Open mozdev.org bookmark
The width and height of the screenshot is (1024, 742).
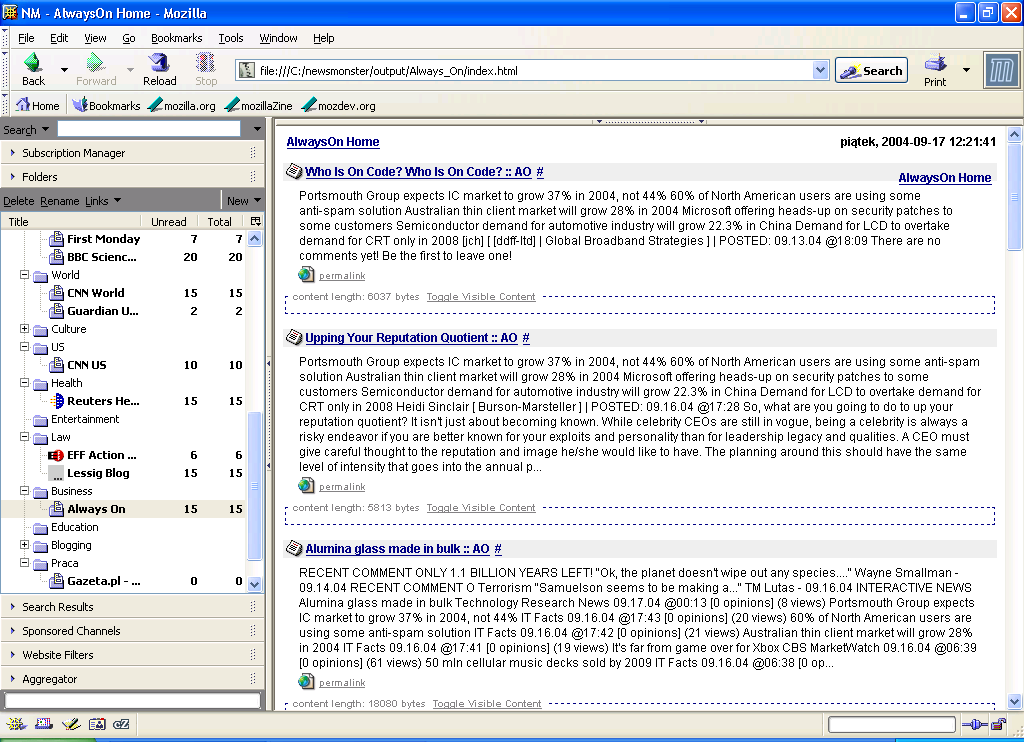[x=339, y=105]
